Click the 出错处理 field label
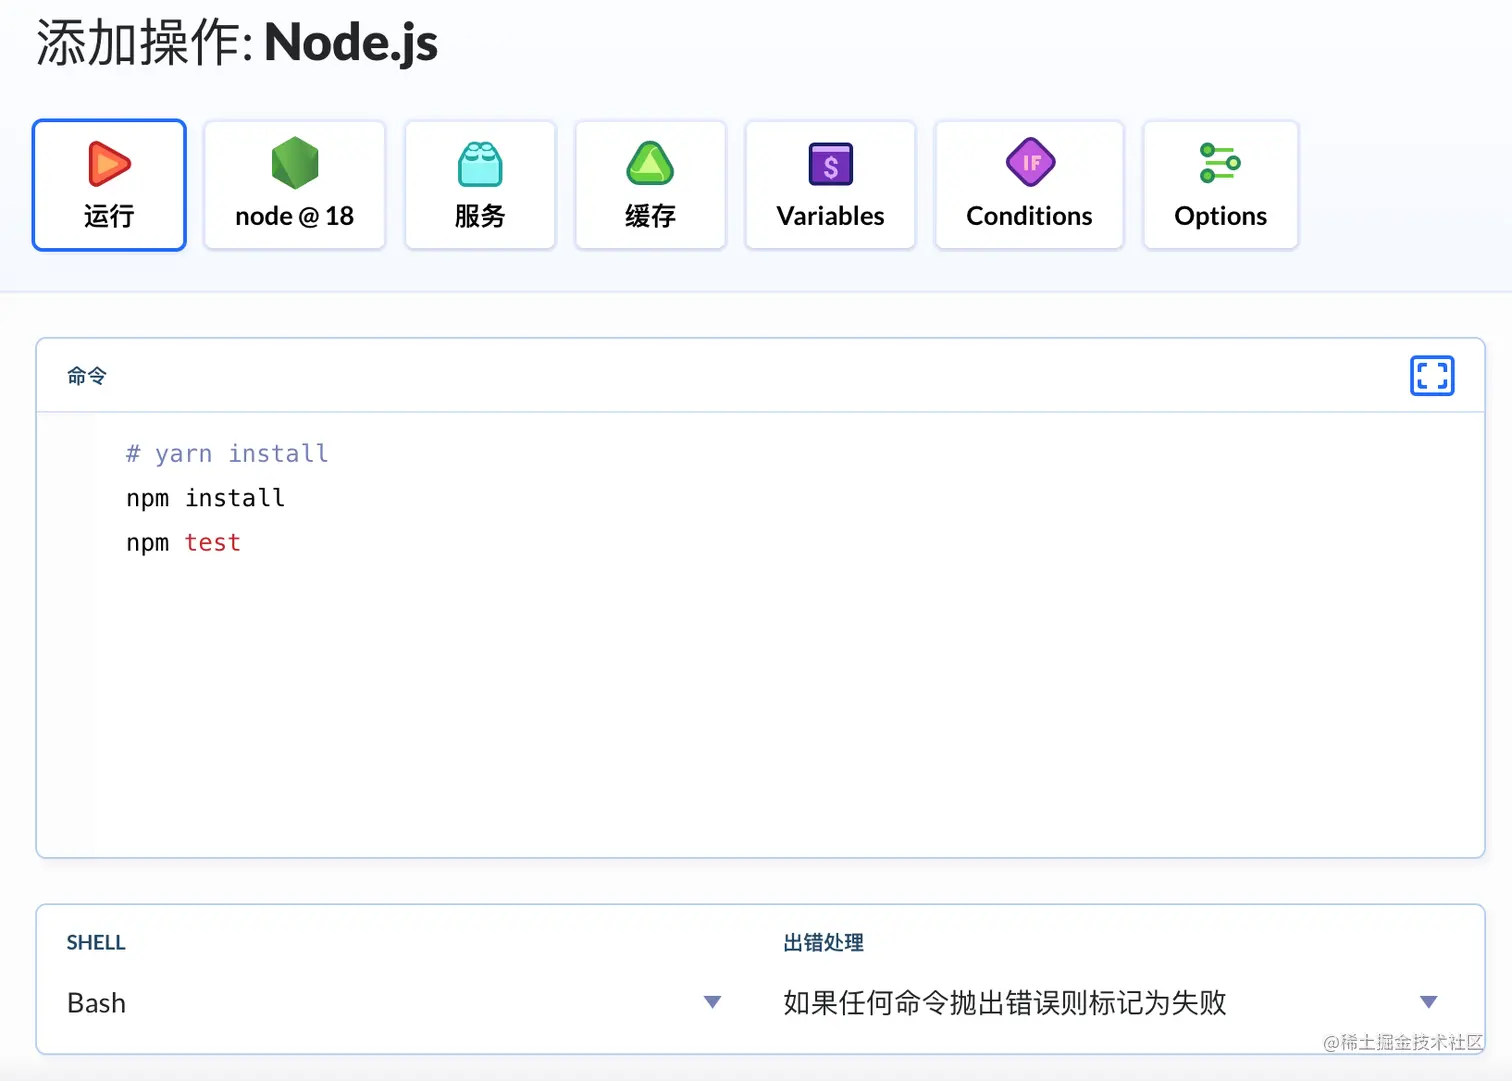Viewport: 1512px width, 1081px height. [x=823, y=942]
